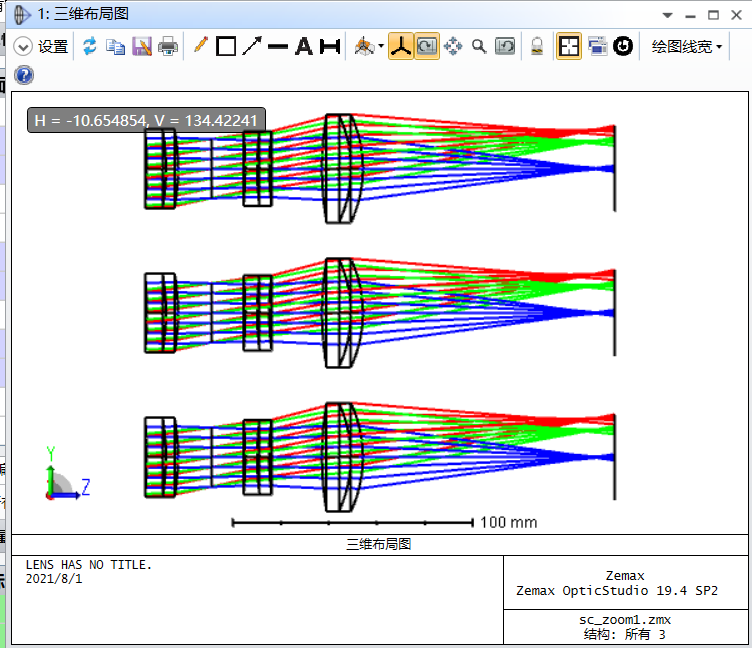Click the LENS HAS NO TITLE text
The width and height of the screenshot is (752, 648).
point(89,565)
